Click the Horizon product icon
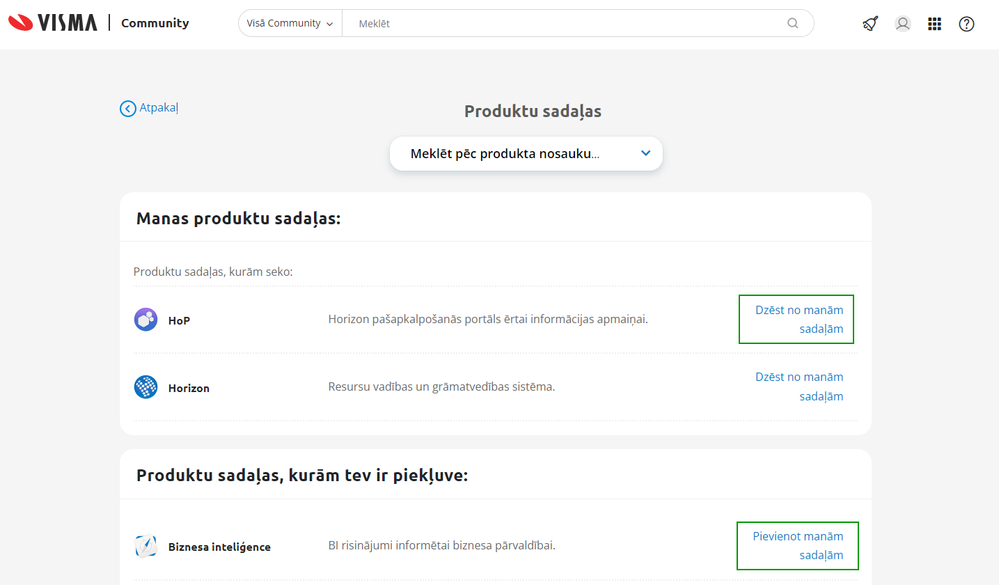The width and height of the screenshot is (999, 585). point(146,387)
